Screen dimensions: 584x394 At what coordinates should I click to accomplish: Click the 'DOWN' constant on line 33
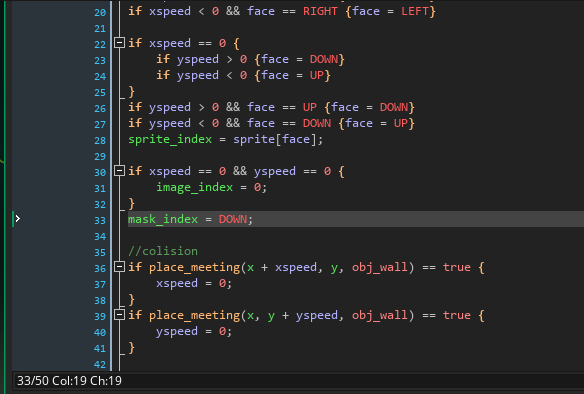(233, 219)
